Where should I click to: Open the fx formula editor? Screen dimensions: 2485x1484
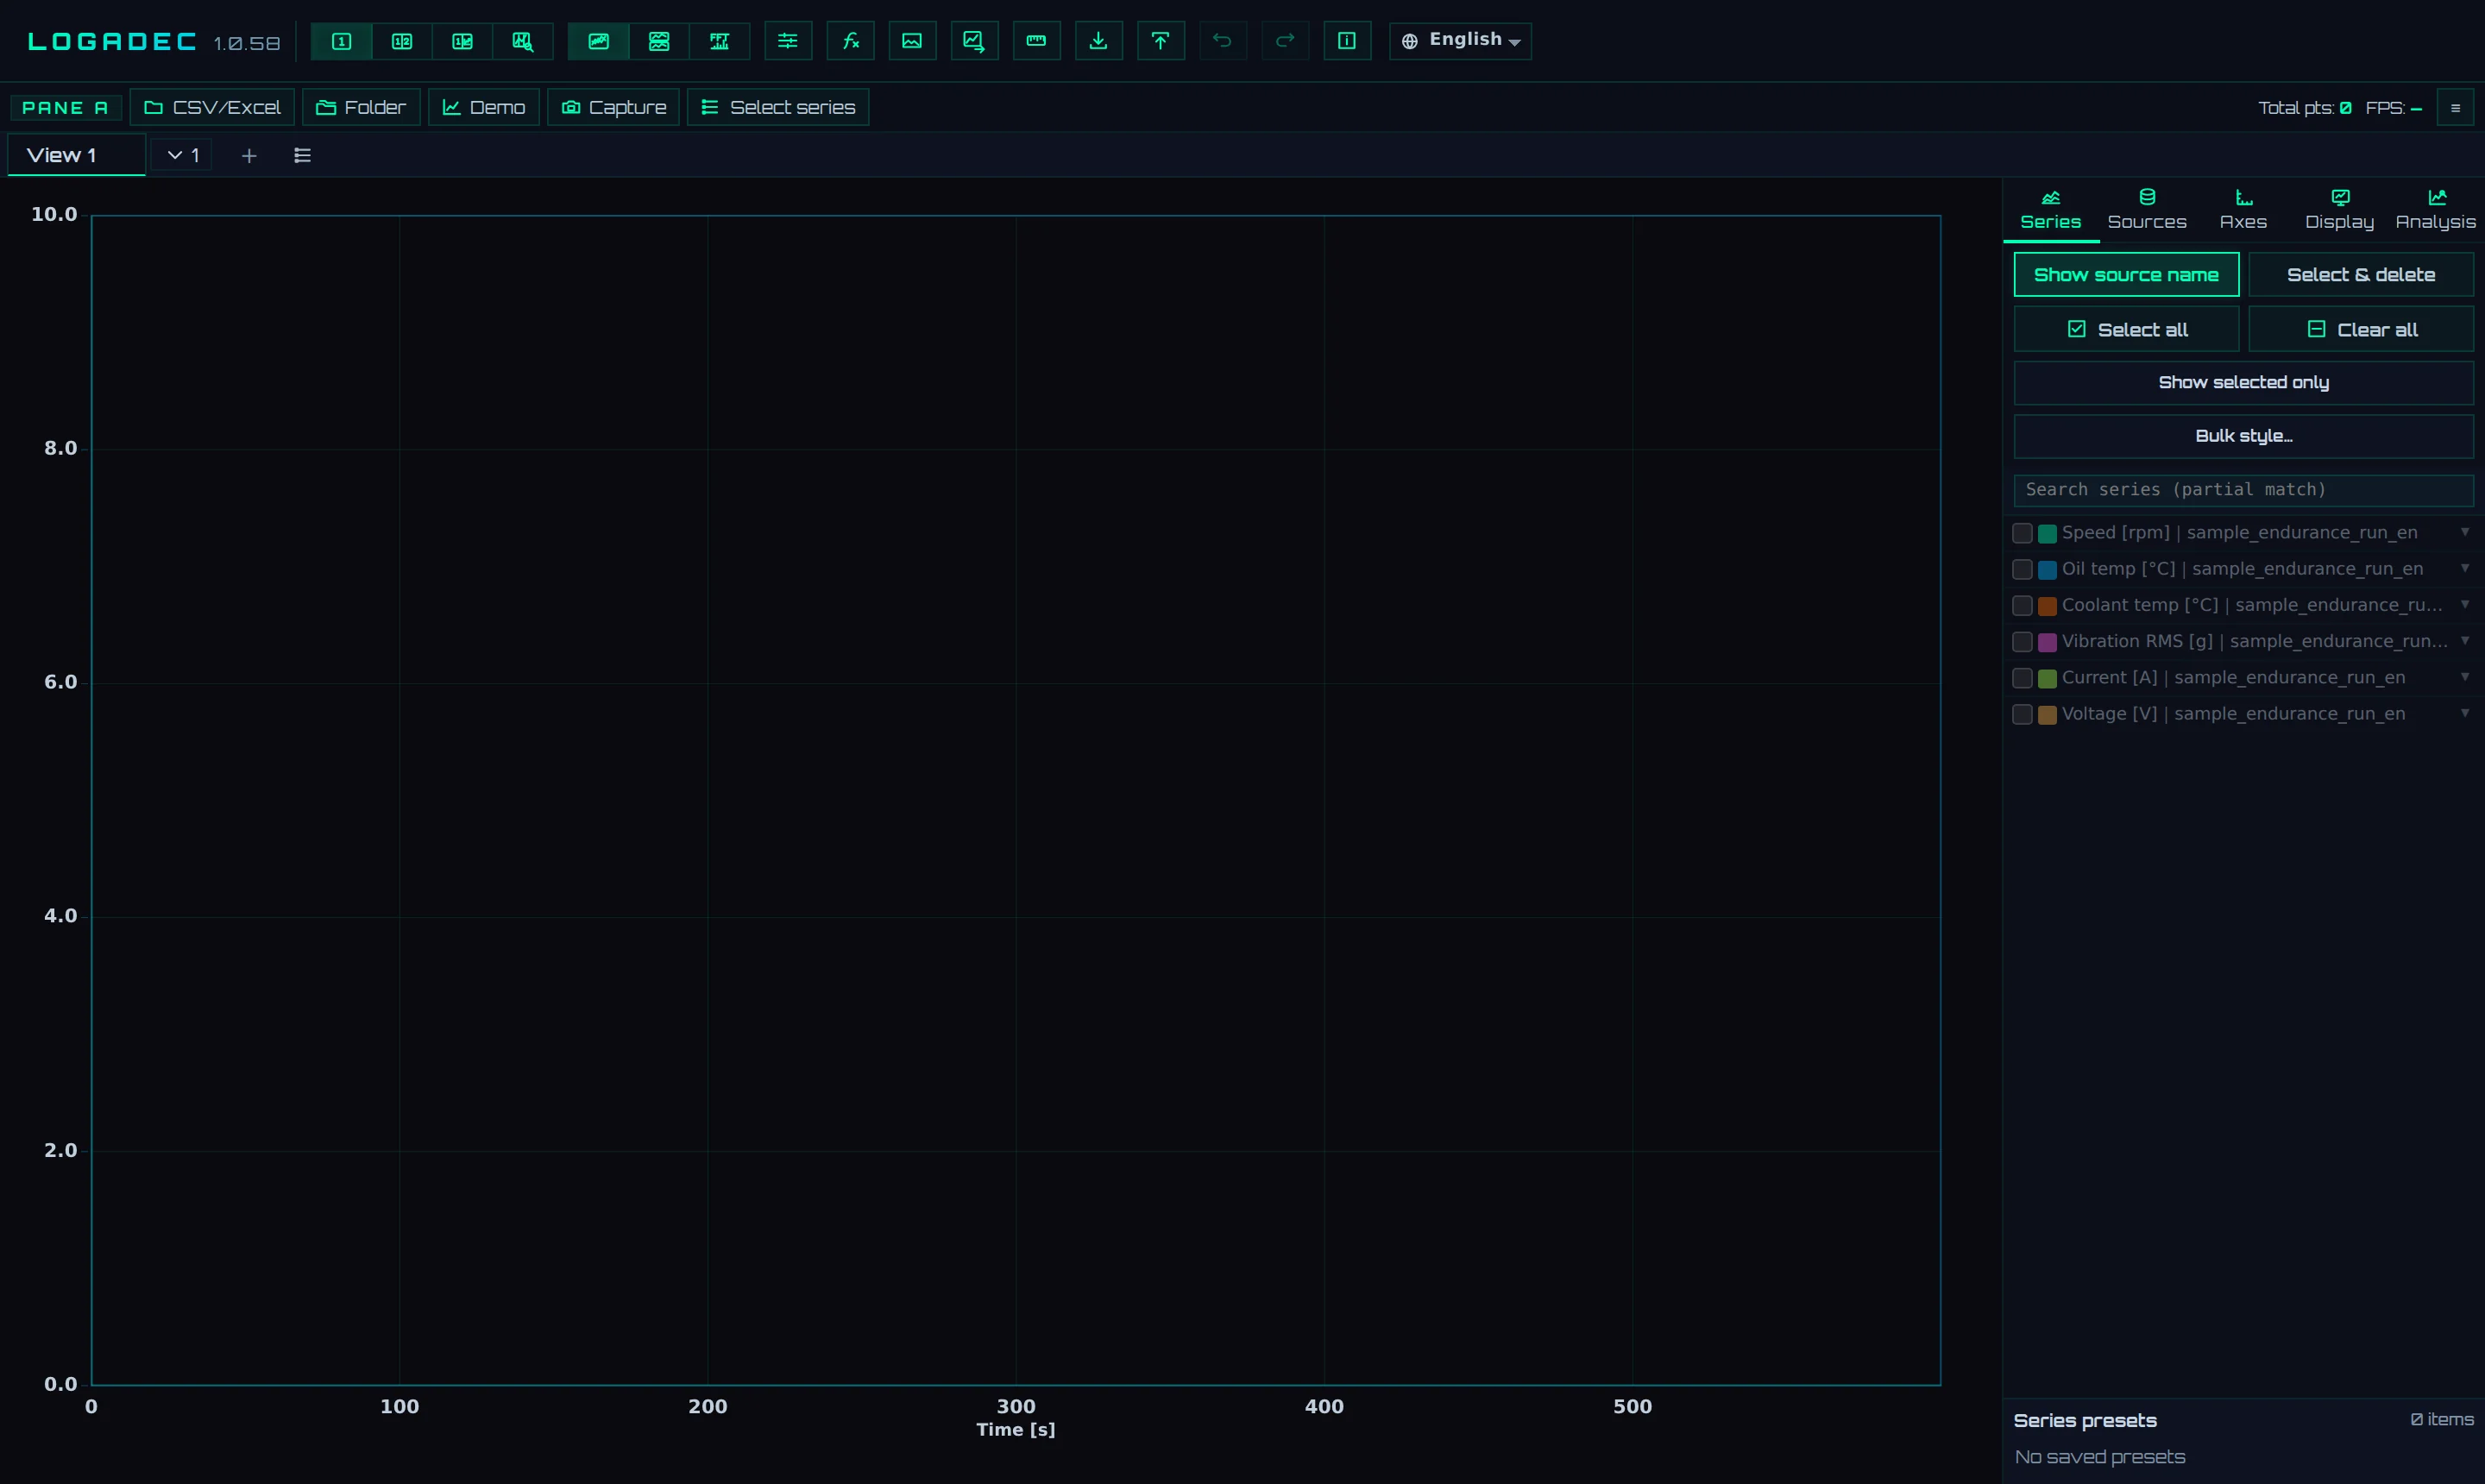(850, 41)
